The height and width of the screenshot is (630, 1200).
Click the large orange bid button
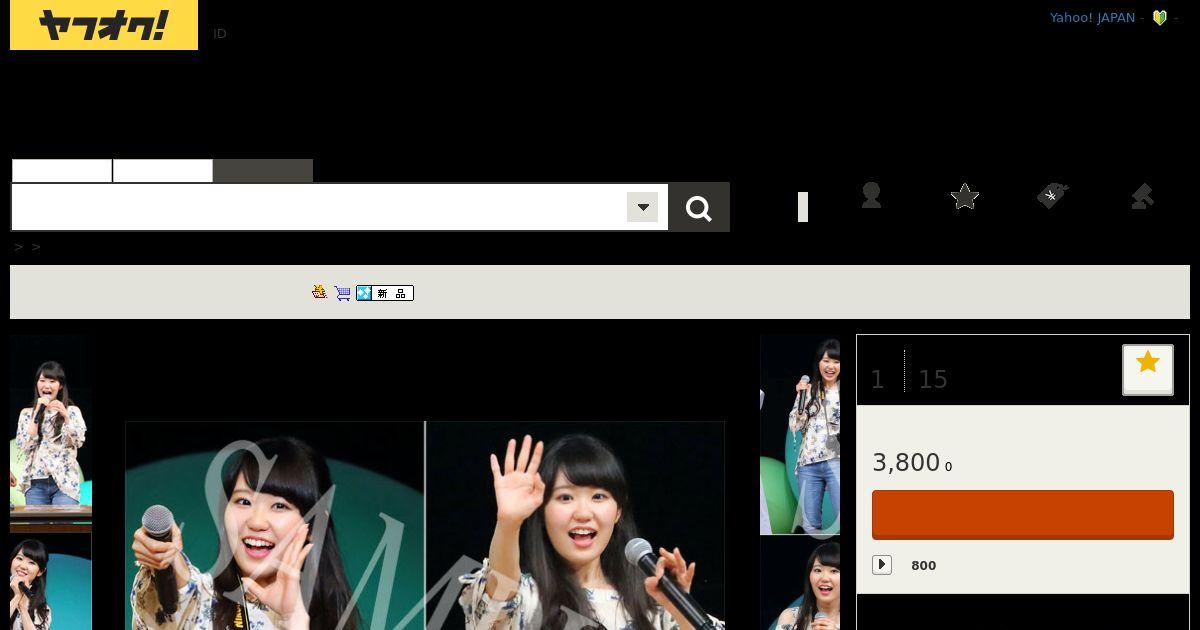click(x=1023, y=515)
